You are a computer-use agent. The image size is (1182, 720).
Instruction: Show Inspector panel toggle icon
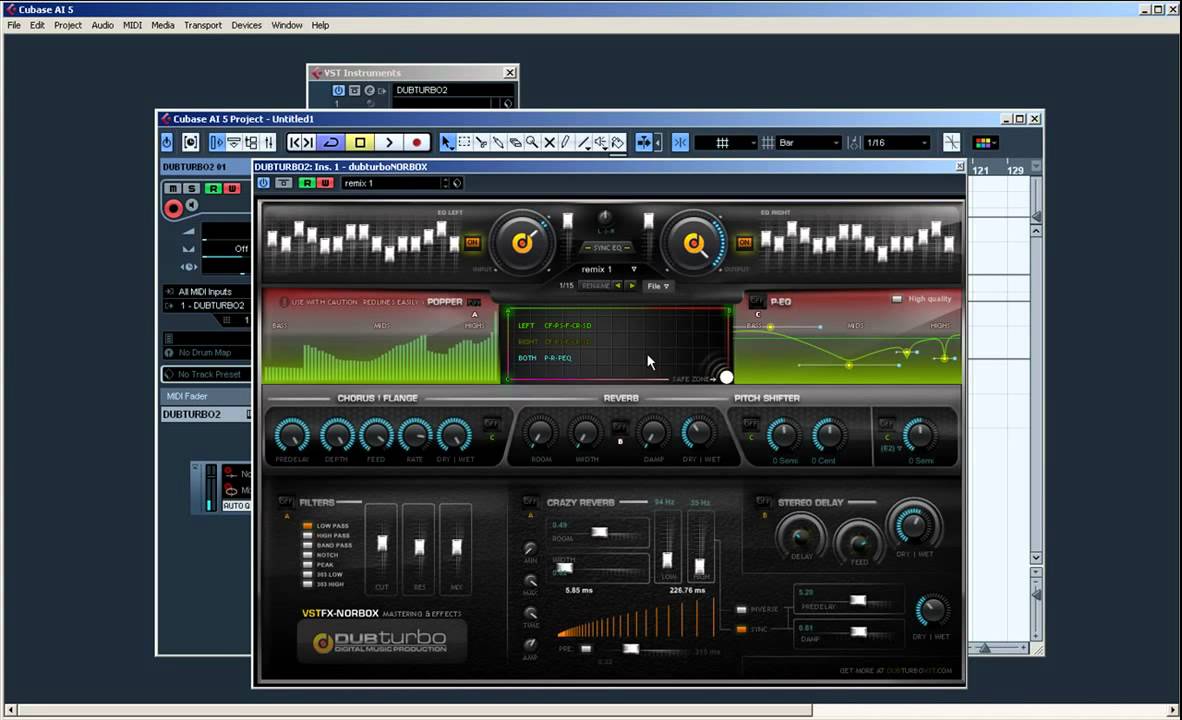click(x=217, y=142)
